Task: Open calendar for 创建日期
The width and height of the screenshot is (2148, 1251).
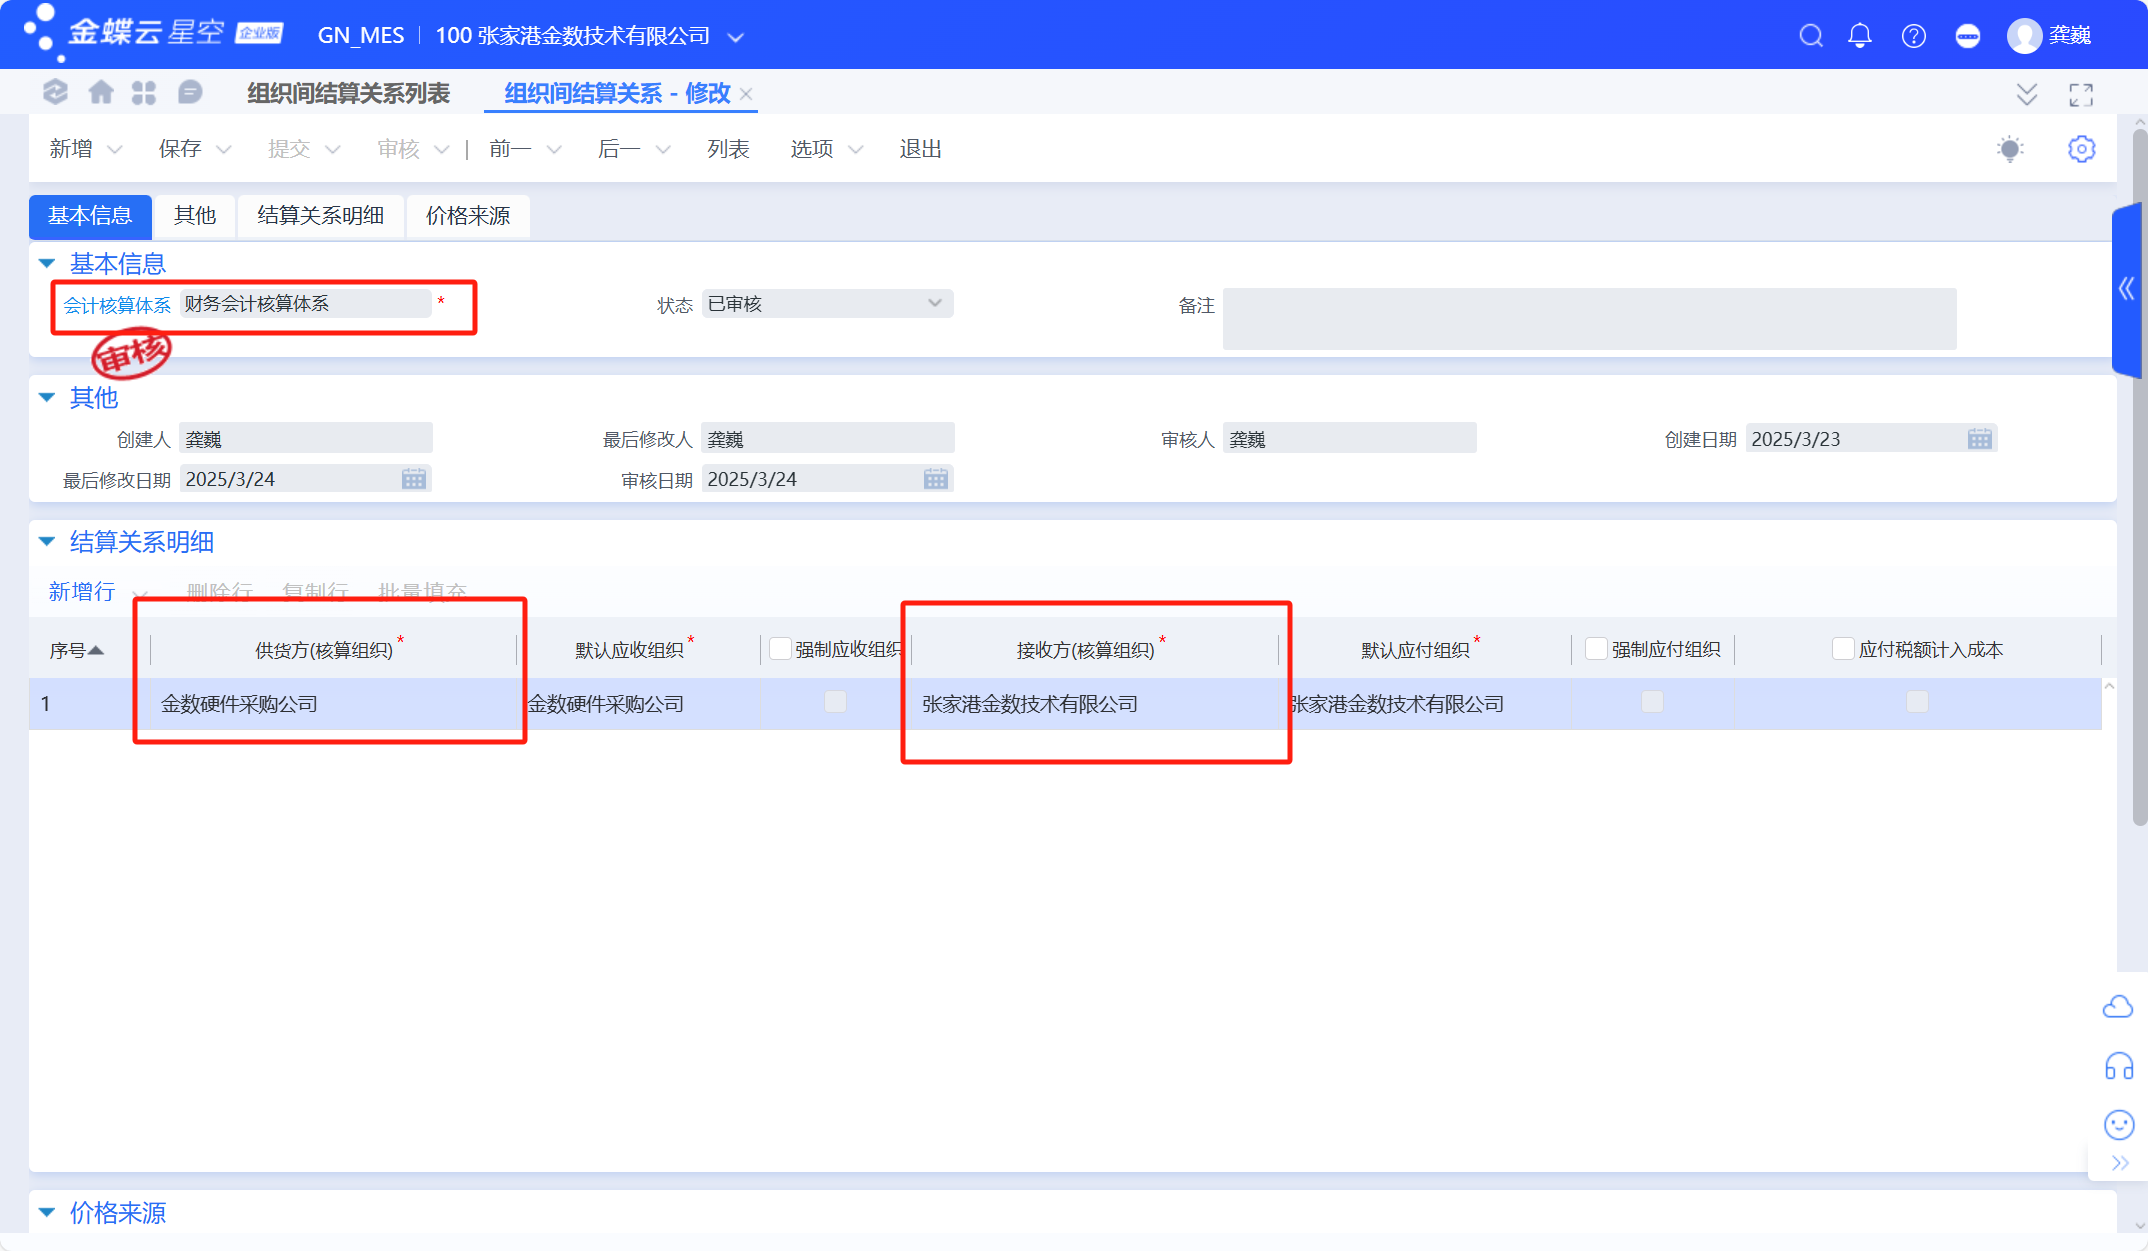Action: [1980, 439]
